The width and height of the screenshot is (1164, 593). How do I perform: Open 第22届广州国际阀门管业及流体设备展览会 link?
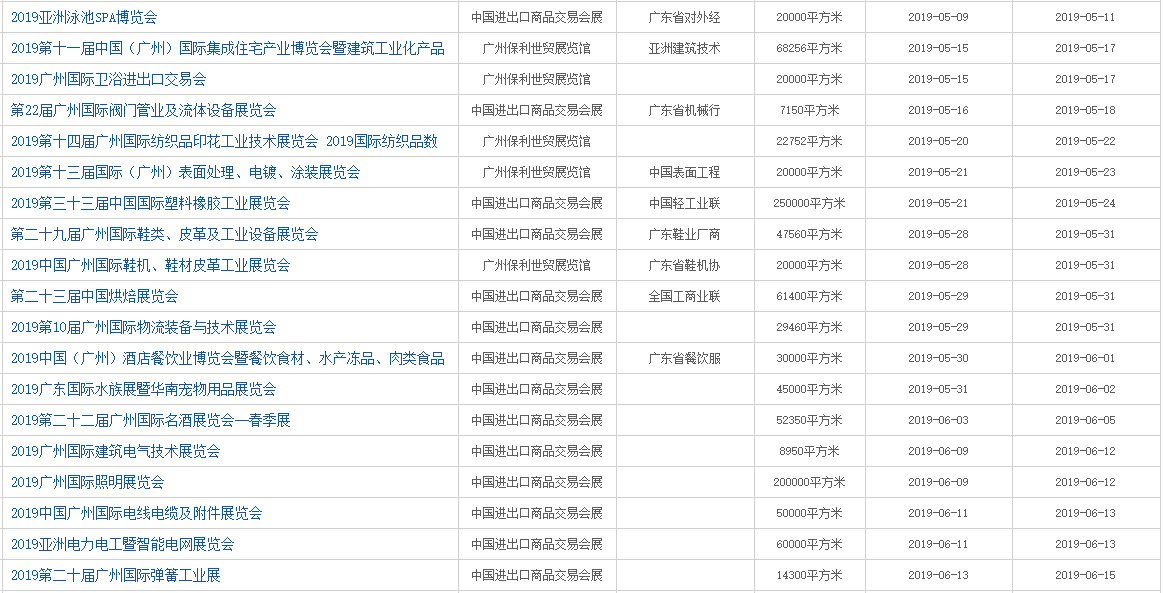(x=143, y=111)
